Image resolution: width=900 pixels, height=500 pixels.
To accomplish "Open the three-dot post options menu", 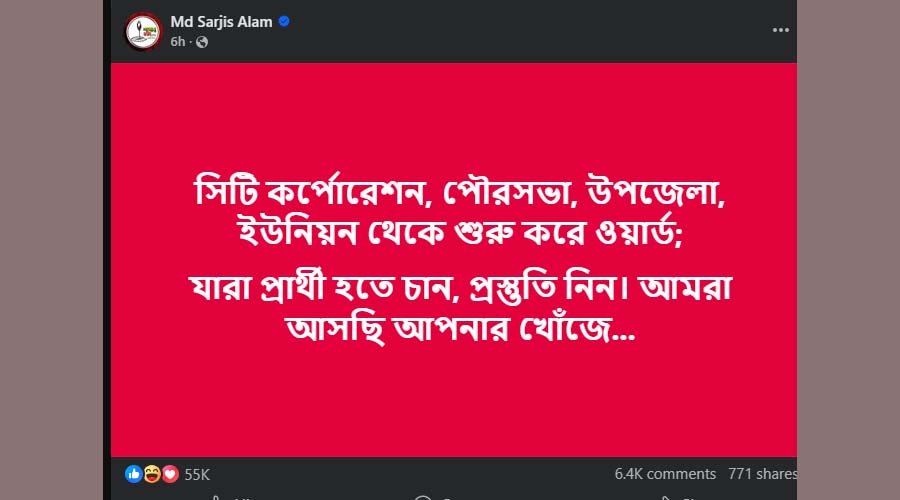I will [x=780, y=30].
